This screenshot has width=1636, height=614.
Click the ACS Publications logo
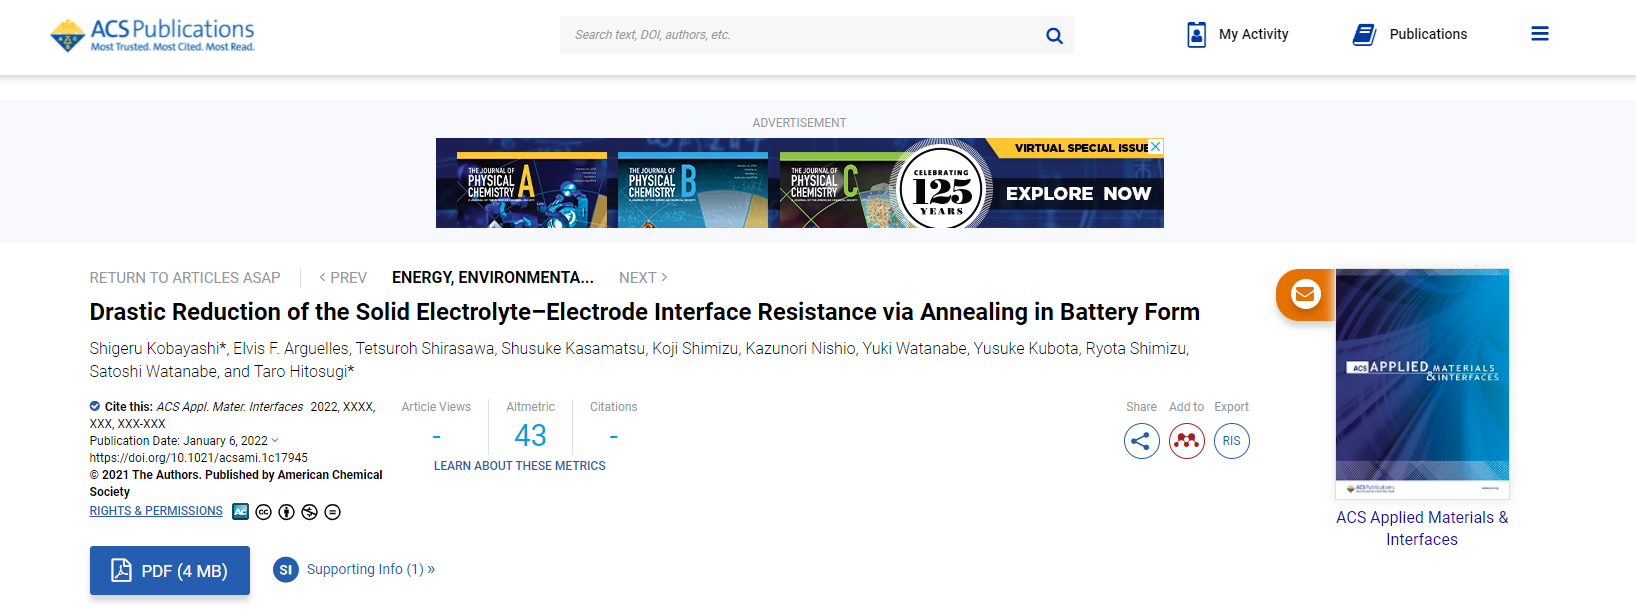[x=153, y=35]
